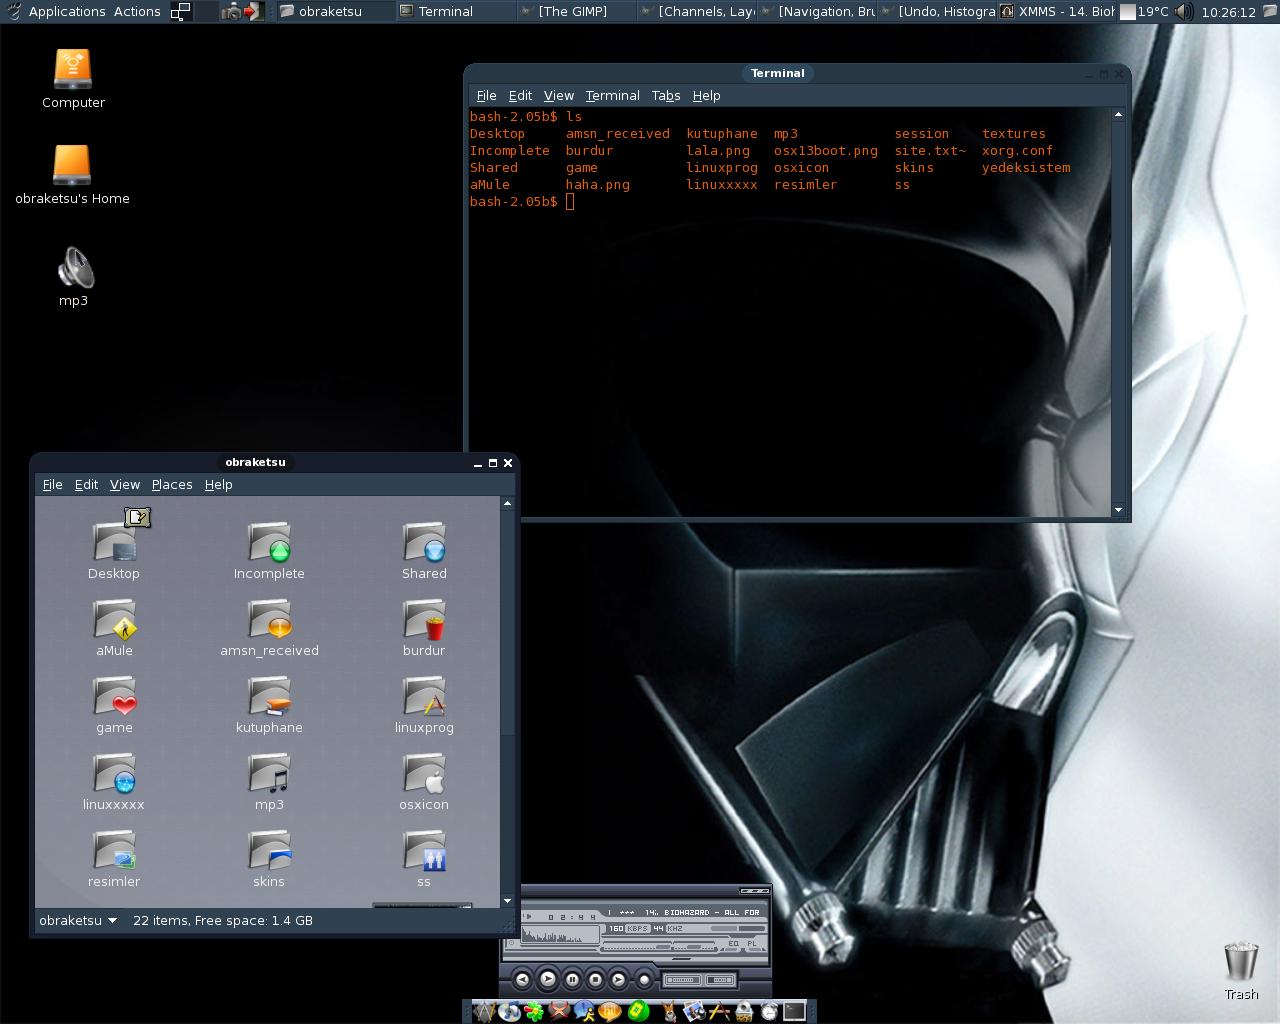Open the Applications menu
1280x1024 pixels.
tap(67, 12)
